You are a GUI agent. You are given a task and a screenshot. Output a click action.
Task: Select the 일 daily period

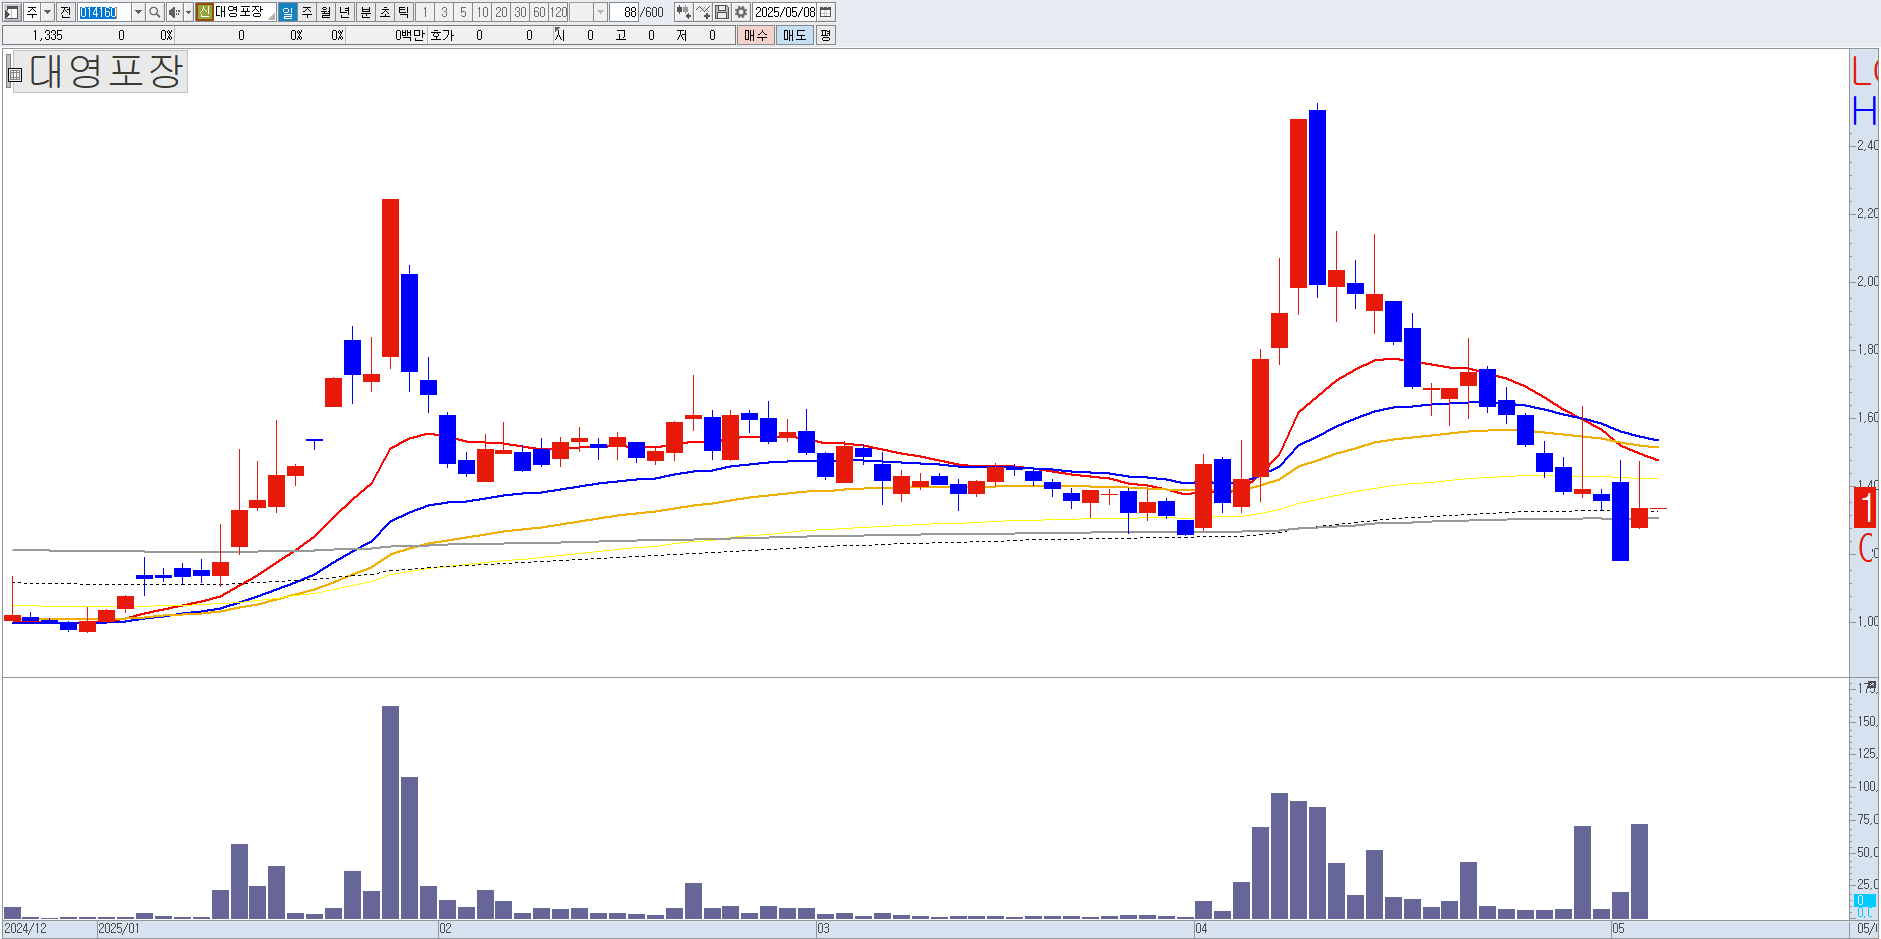click(x=288, y=12)
